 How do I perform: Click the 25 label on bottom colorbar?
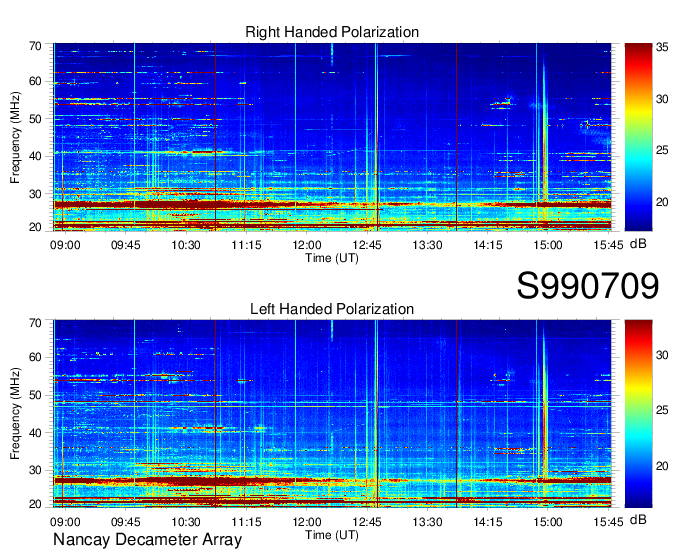(662, 410)
